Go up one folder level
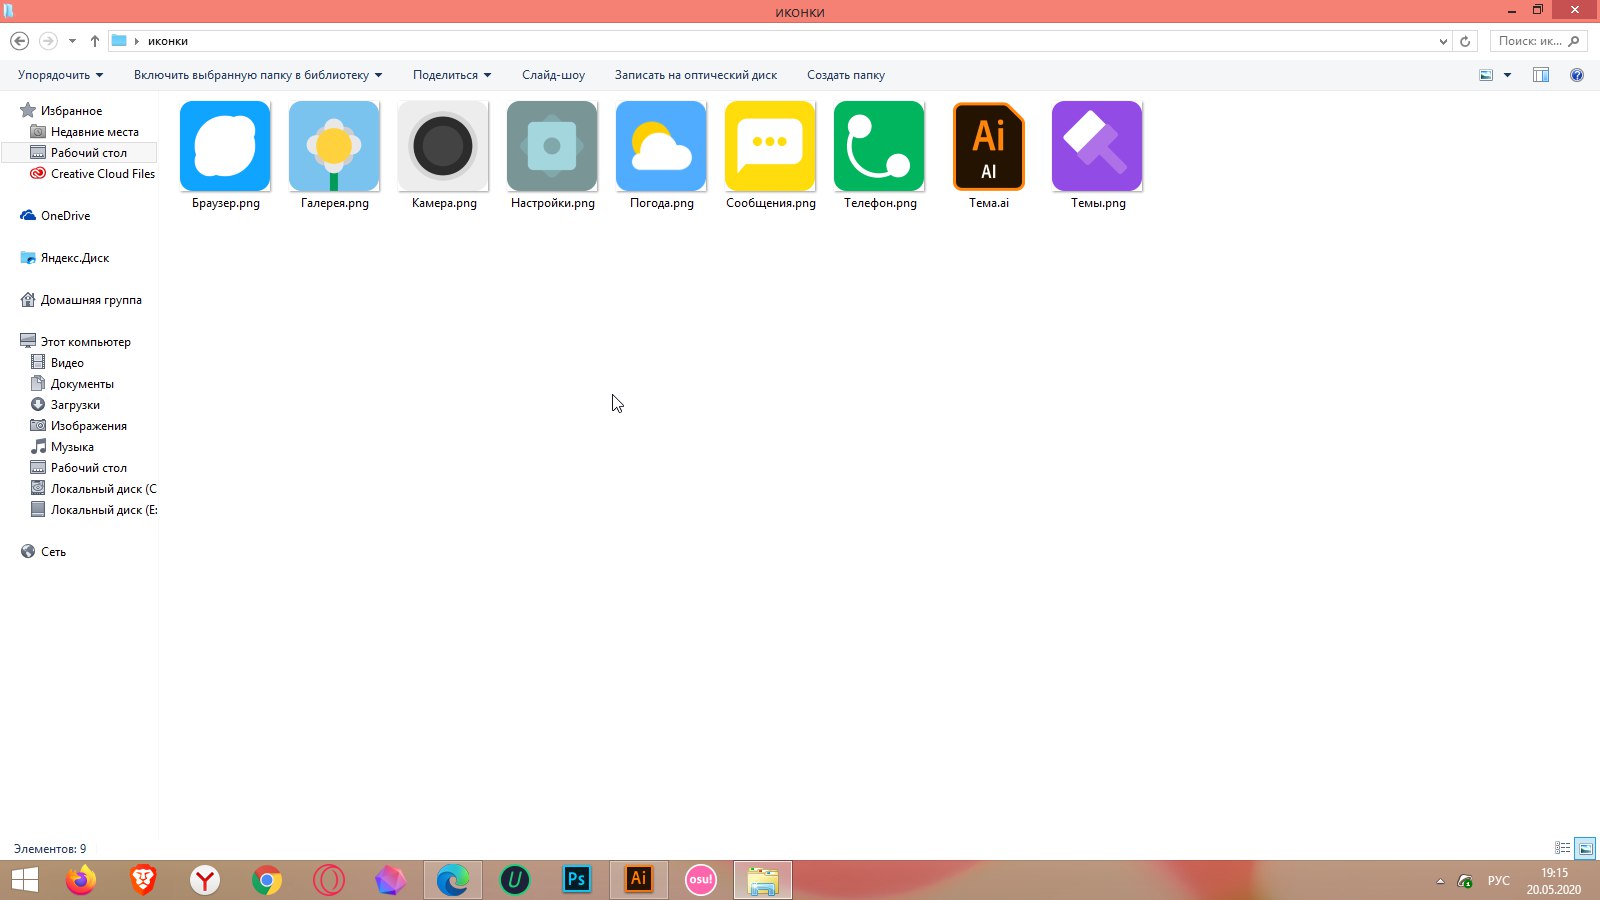This screenshot has height=900, width=1600. click(95, 41)
